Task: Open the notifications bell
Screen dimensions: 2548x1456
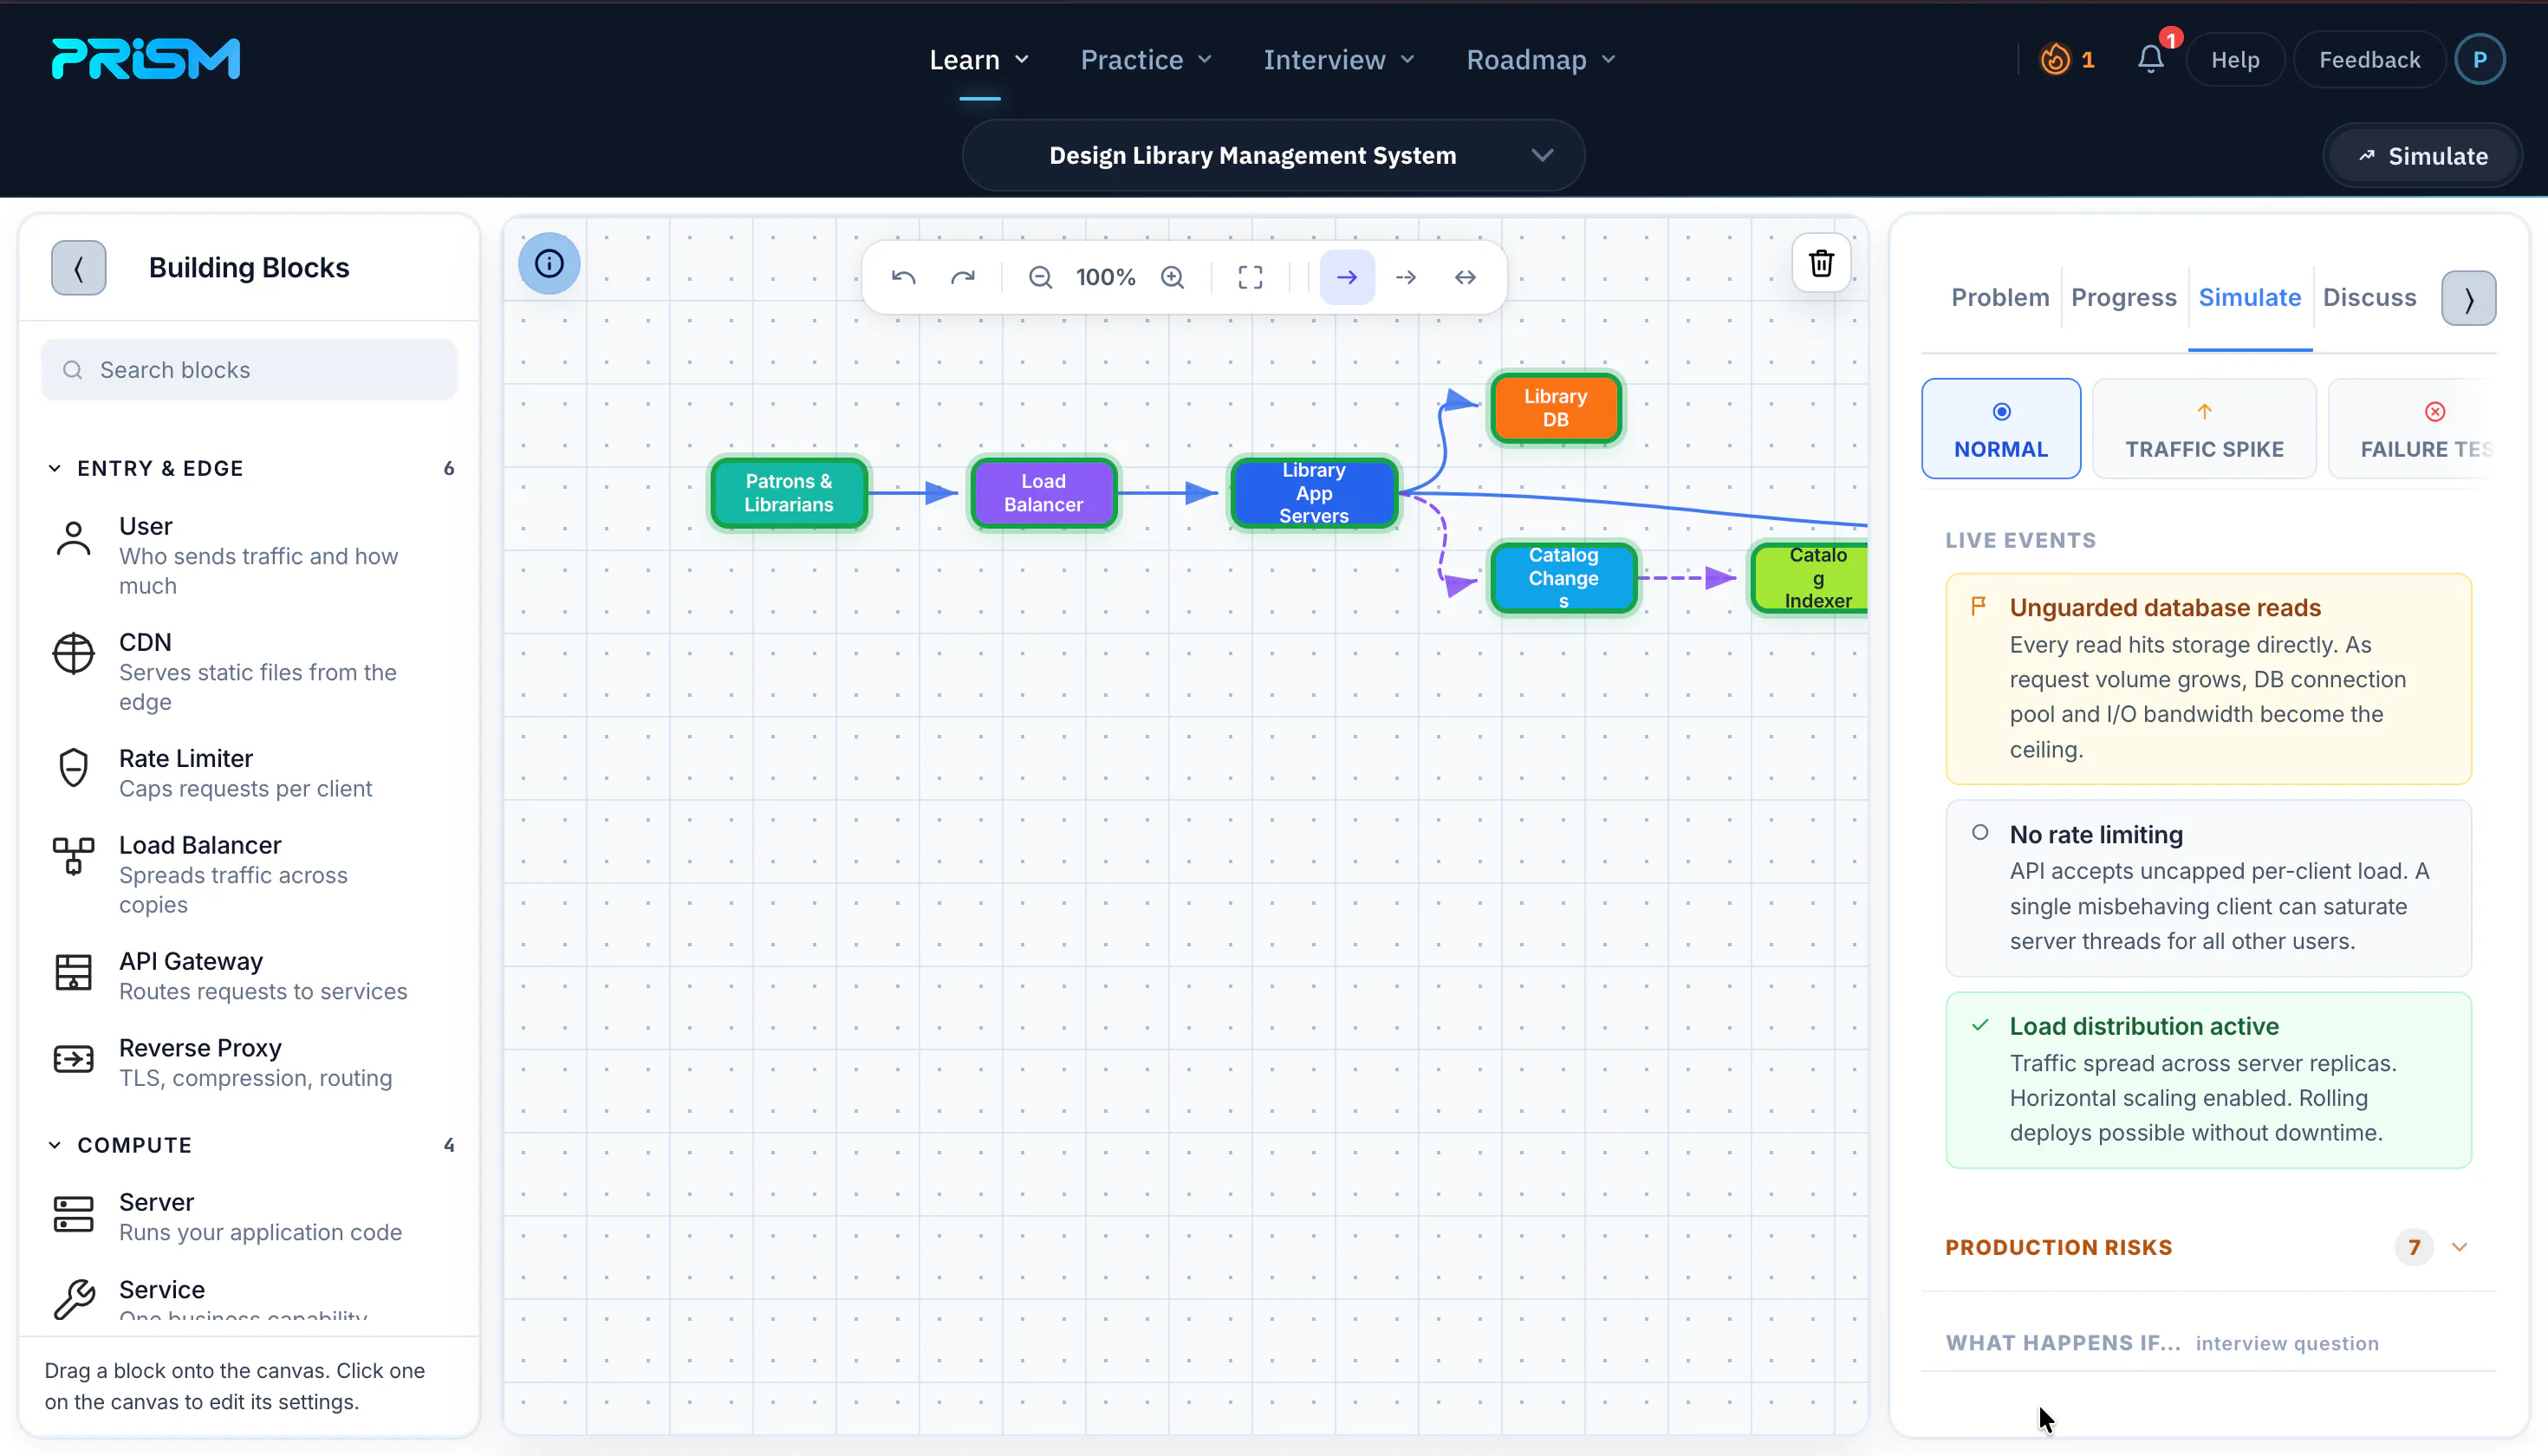Action: pos(2151,59)
